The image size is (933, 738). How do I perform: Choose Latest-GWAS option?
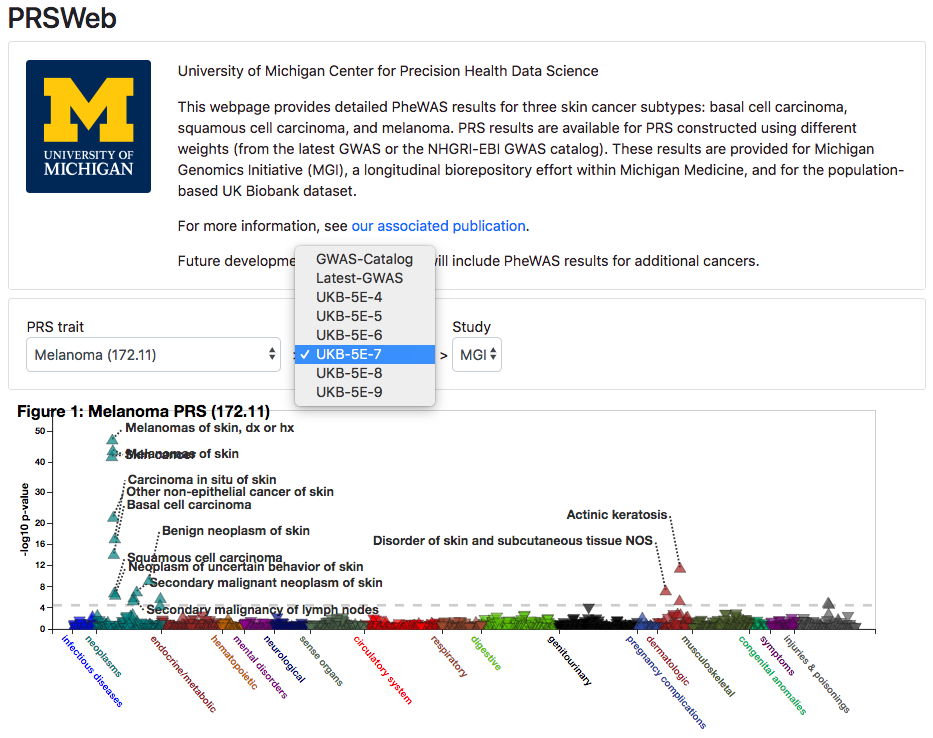[x=359, y=278]
